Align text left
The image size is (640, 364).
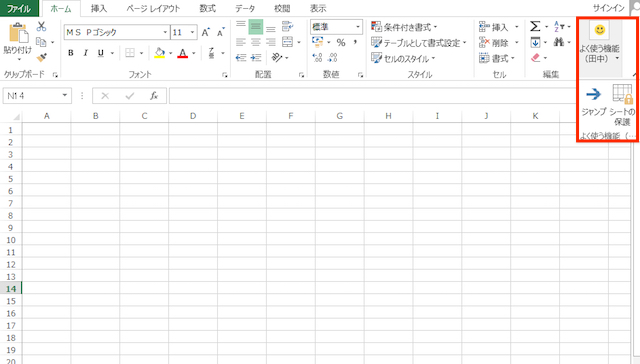click(x=241, y=42)
